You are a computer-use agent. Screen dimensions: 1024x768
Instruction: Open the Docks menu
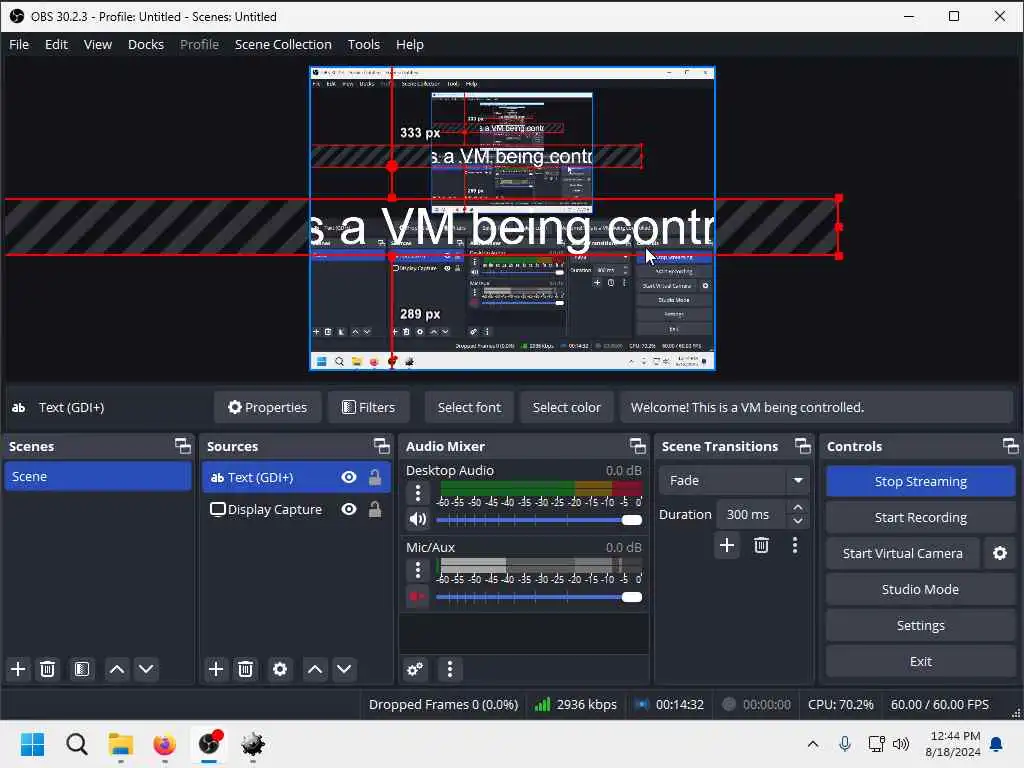click(146, 44)
